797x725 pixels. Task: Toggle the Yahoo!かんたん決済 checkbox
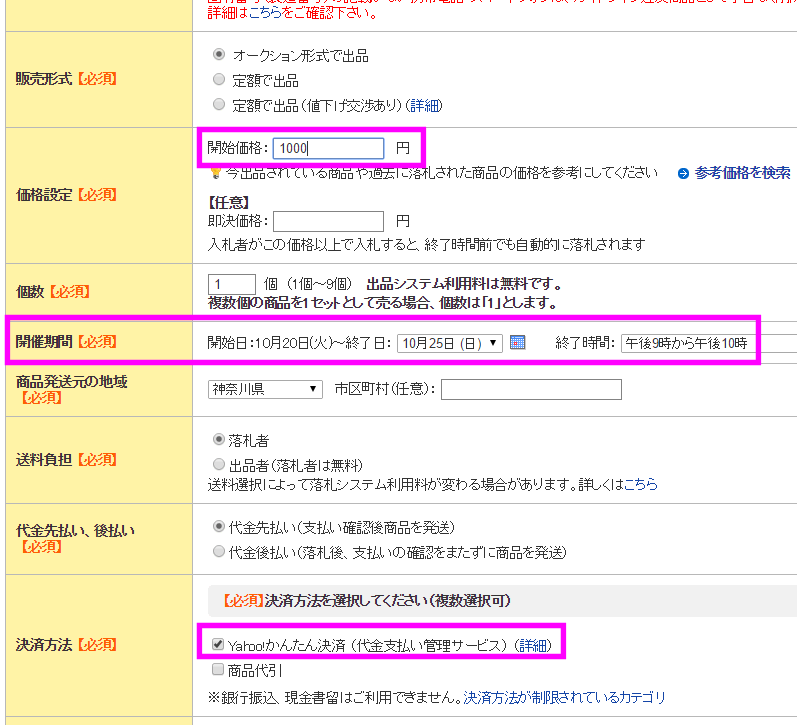click(219, 645)
